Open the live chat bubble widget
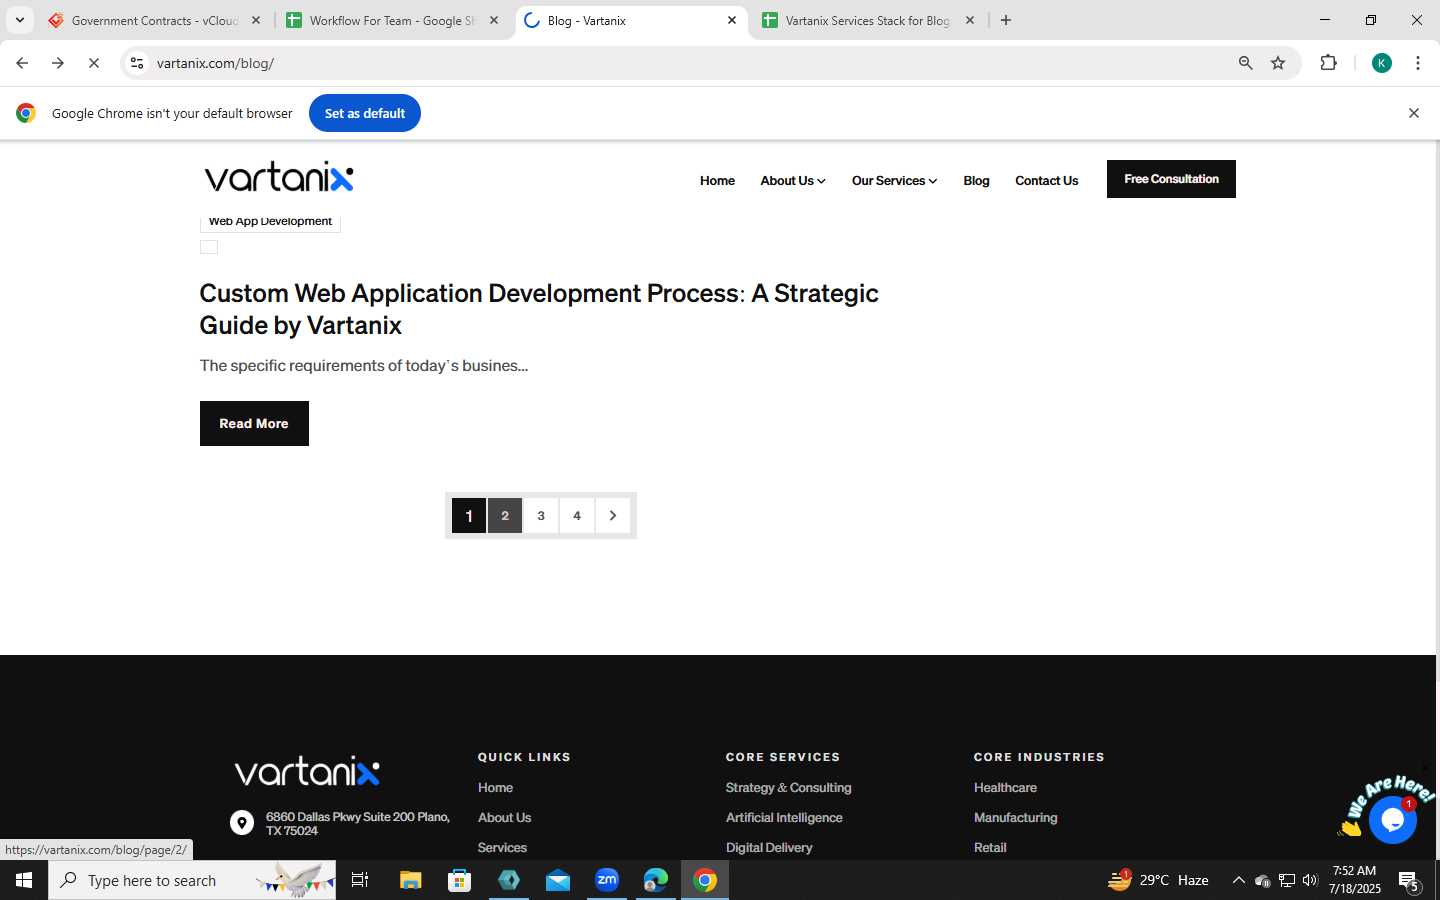The height and width of the screenshot is (900, 1440). point(1392,820)
